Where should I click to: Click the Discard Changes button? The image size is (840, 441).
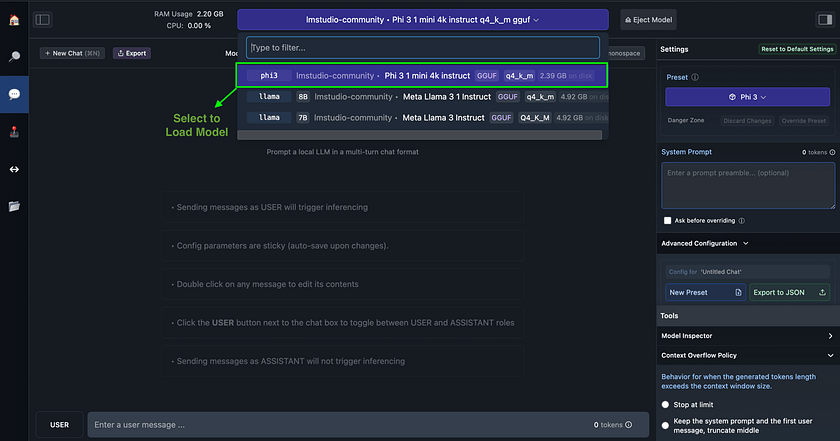pyautogui.click(x=747, y=121)
